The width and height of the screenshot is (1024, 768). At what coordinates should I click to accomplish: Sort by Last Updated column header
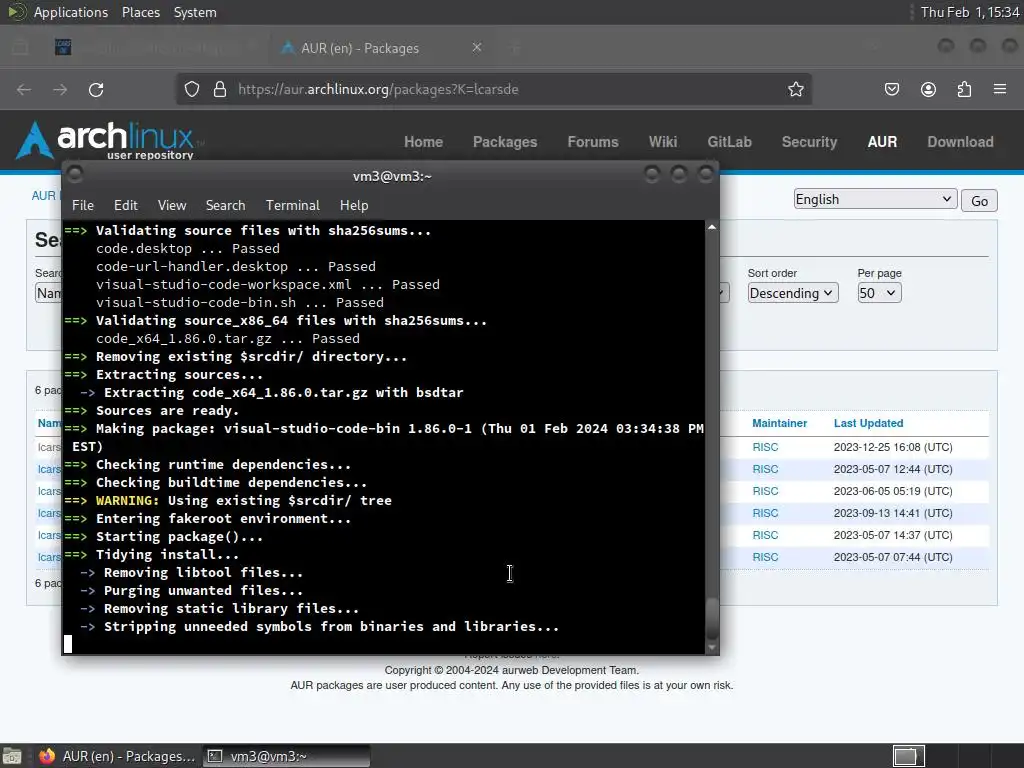pyautogui.click(x=868, y=423)
